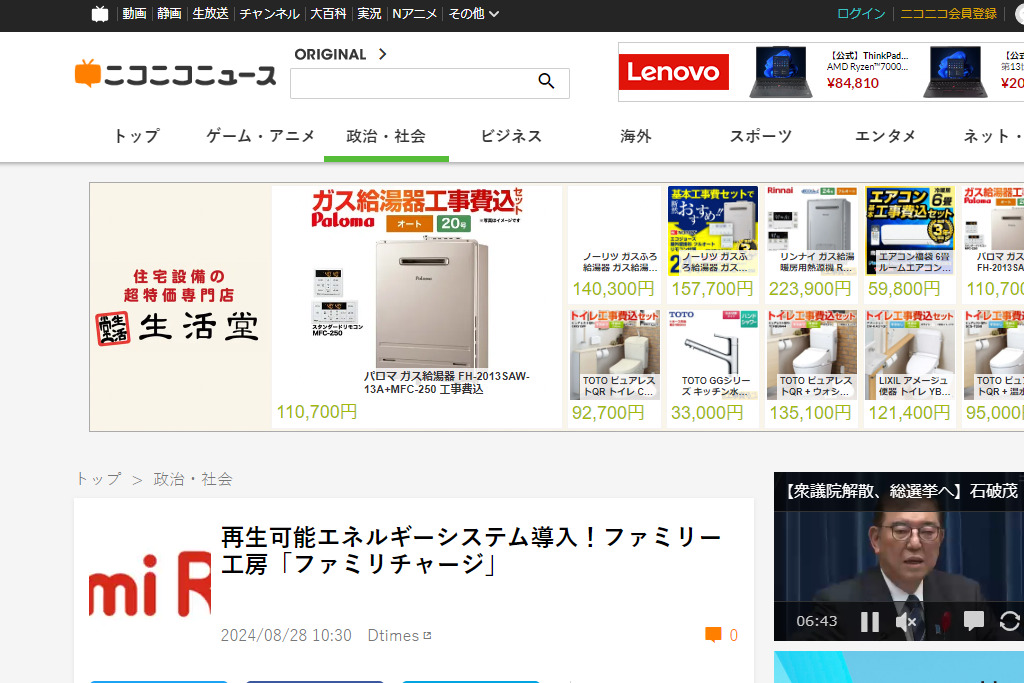Click the ニコニコ会員登録 link

pos(949,14)
